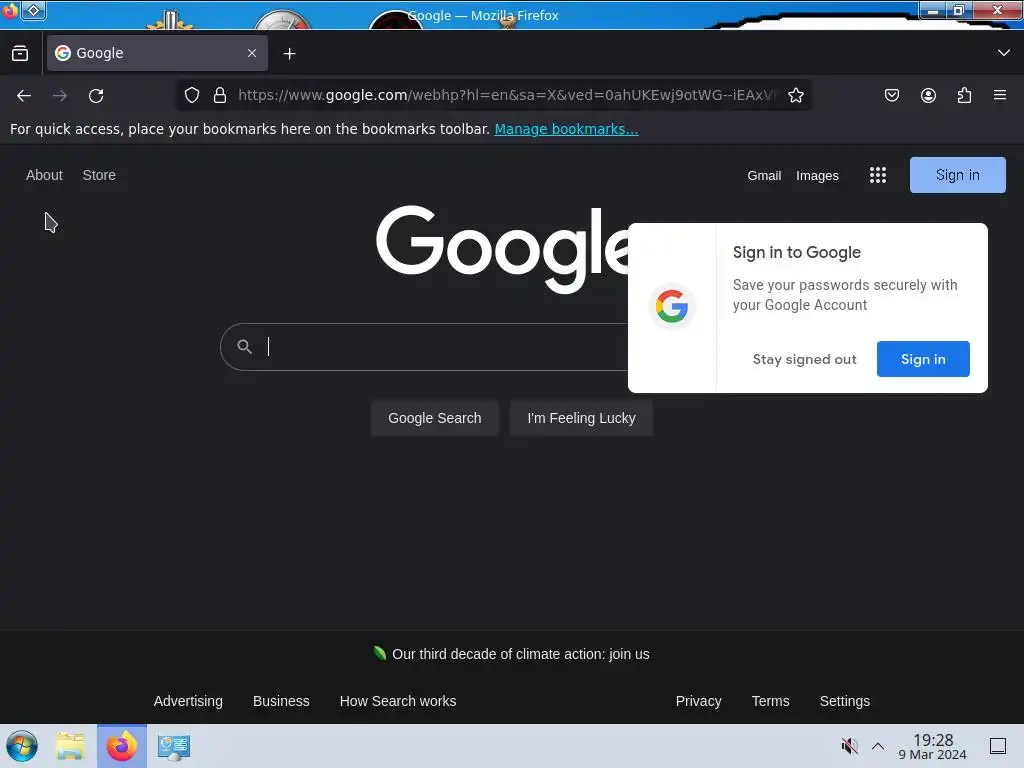Viewport: 1024px width, 768px height.
Task: Open the Firefox account icon
Action: click(928, 95)
